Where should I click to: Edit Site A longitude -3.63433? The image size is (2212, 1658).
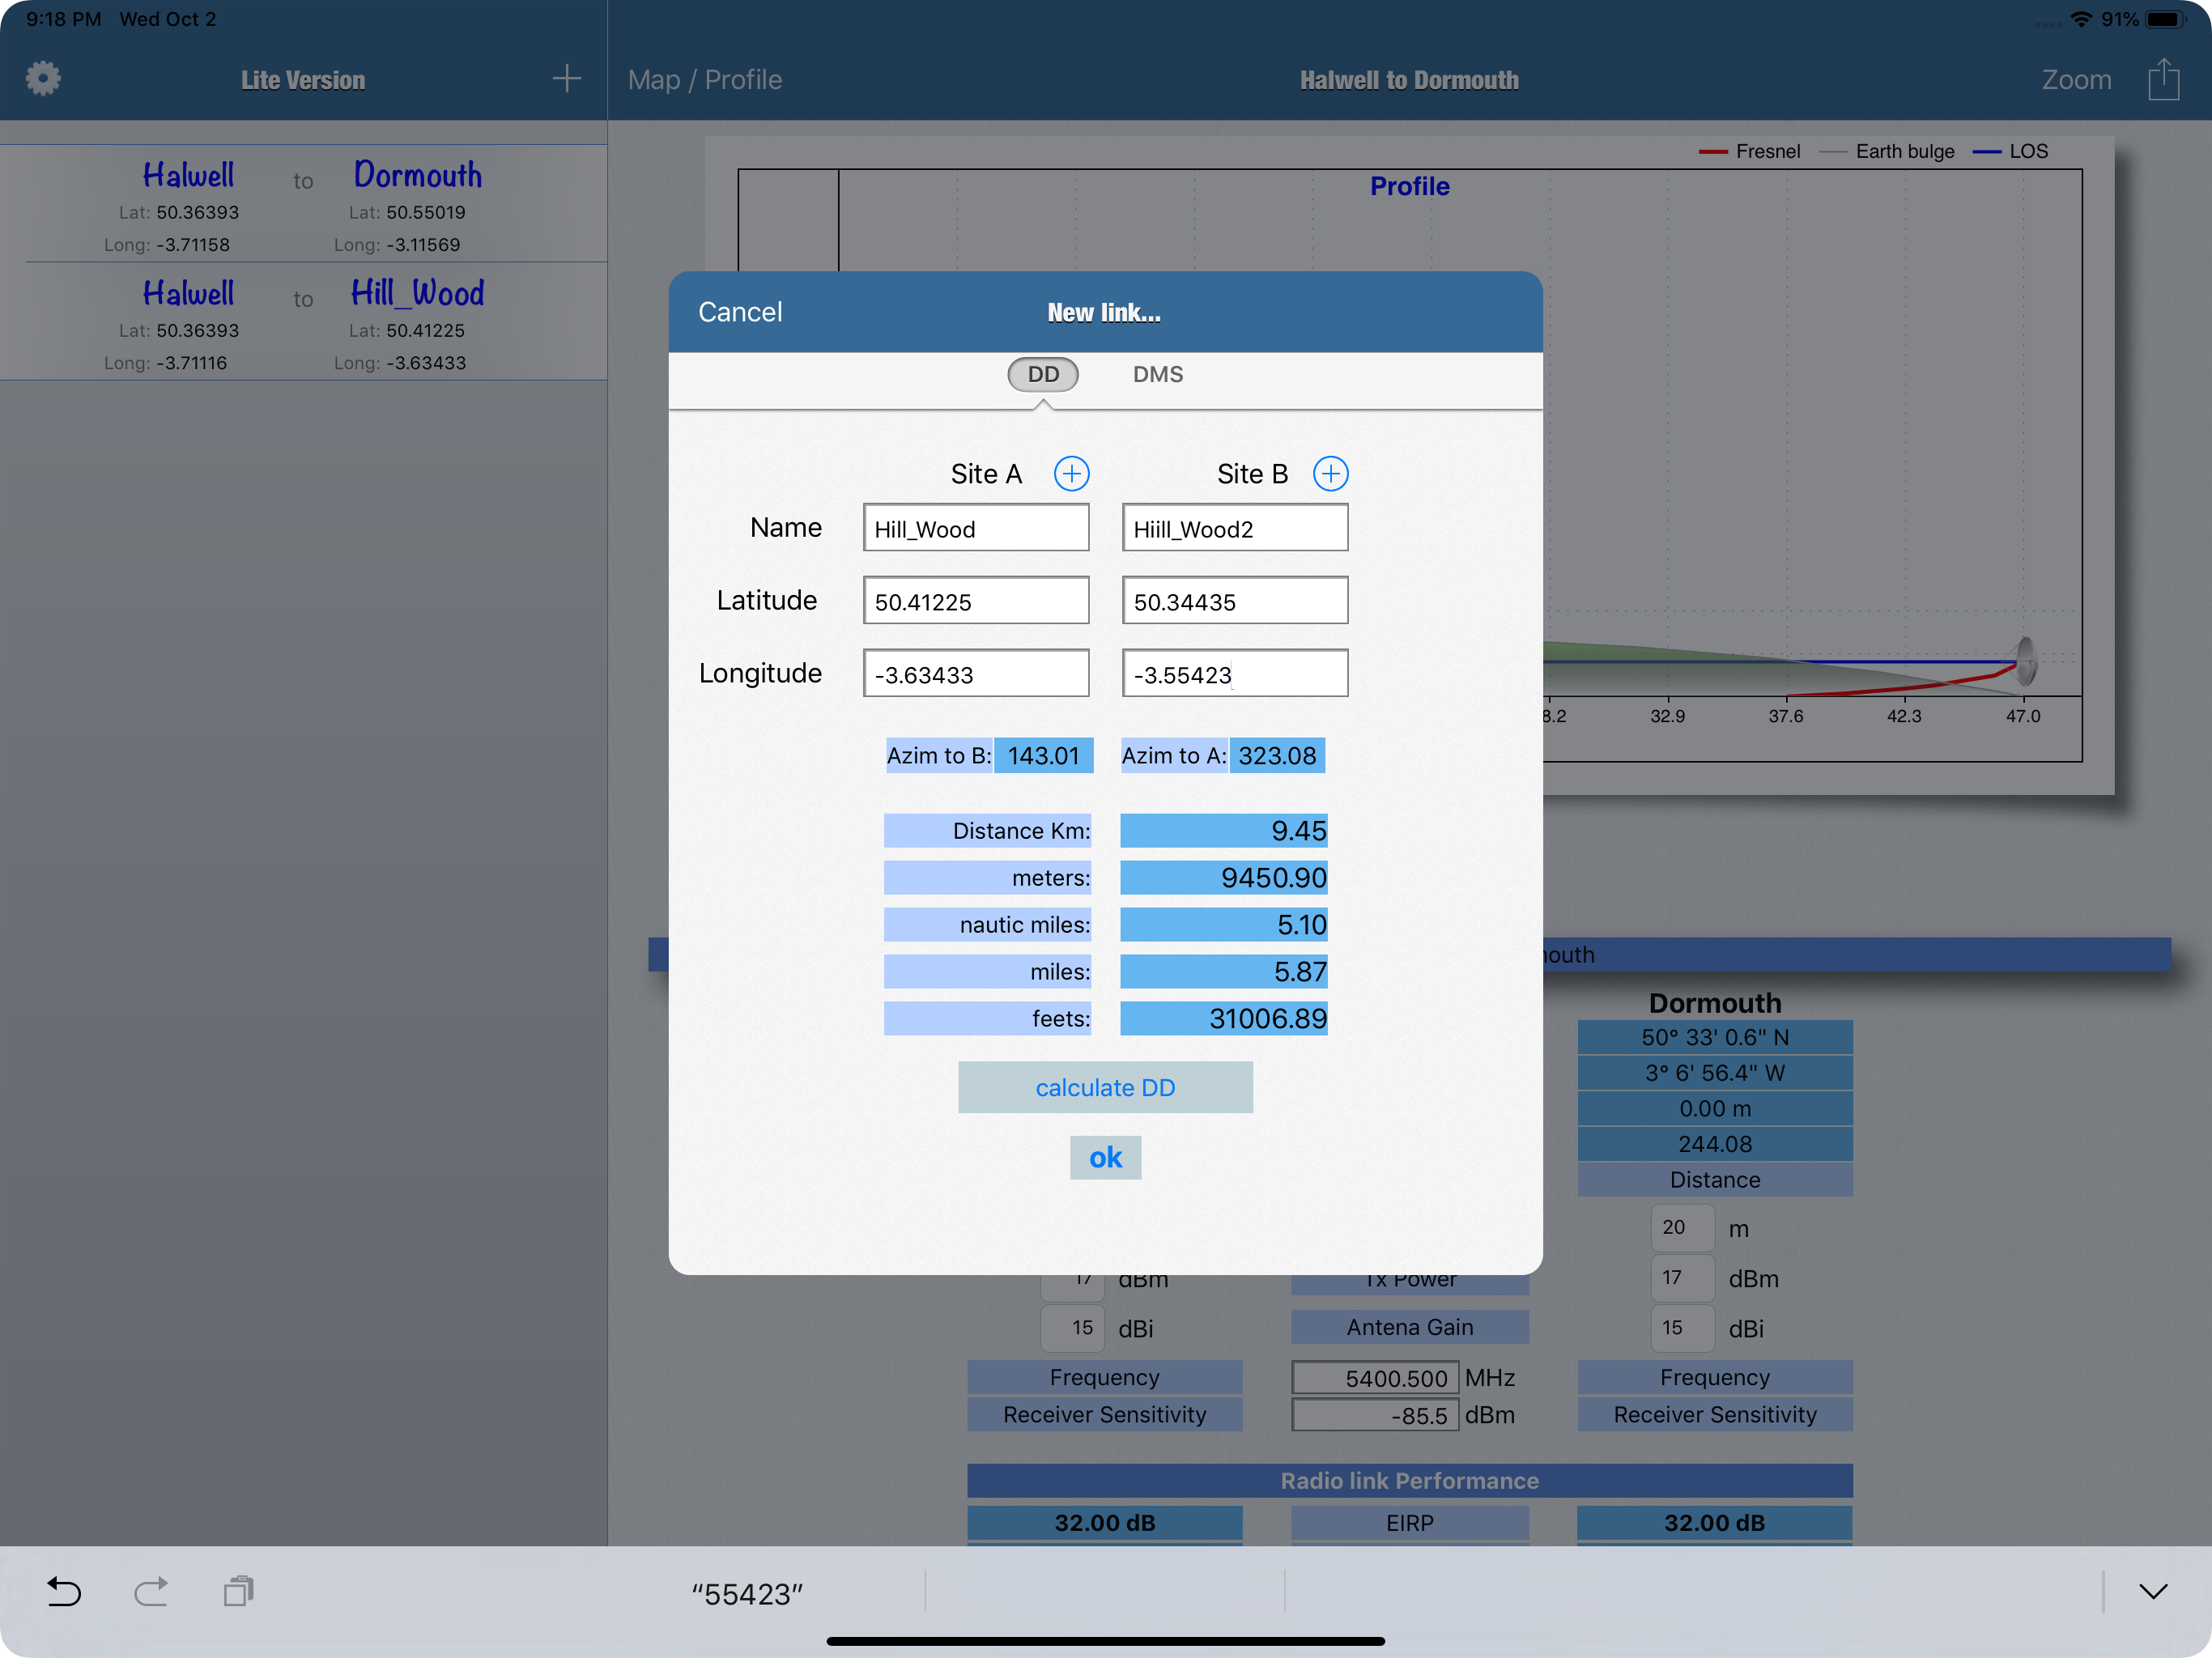[976, 673]
